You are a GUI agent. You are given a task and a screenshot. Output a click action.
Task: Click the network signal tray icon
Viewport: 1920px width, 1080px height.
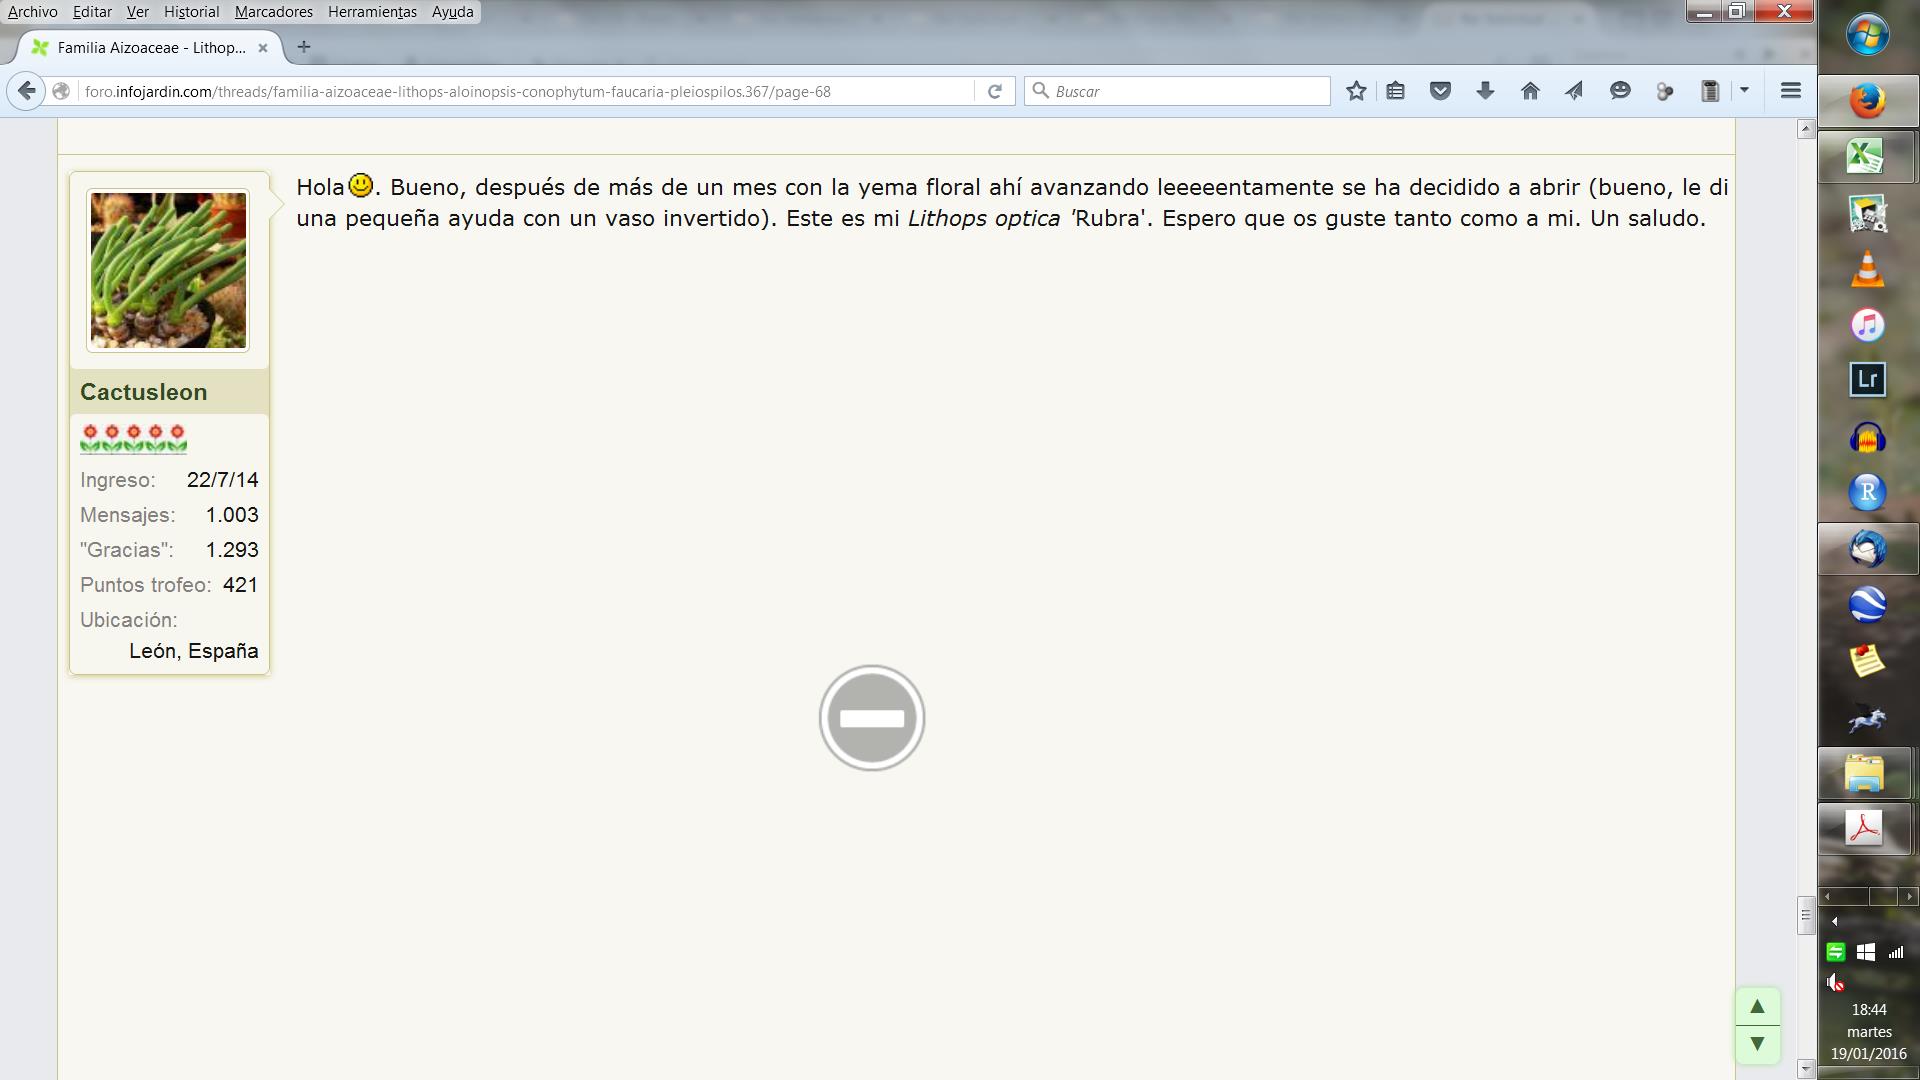tap(1896, 952)
